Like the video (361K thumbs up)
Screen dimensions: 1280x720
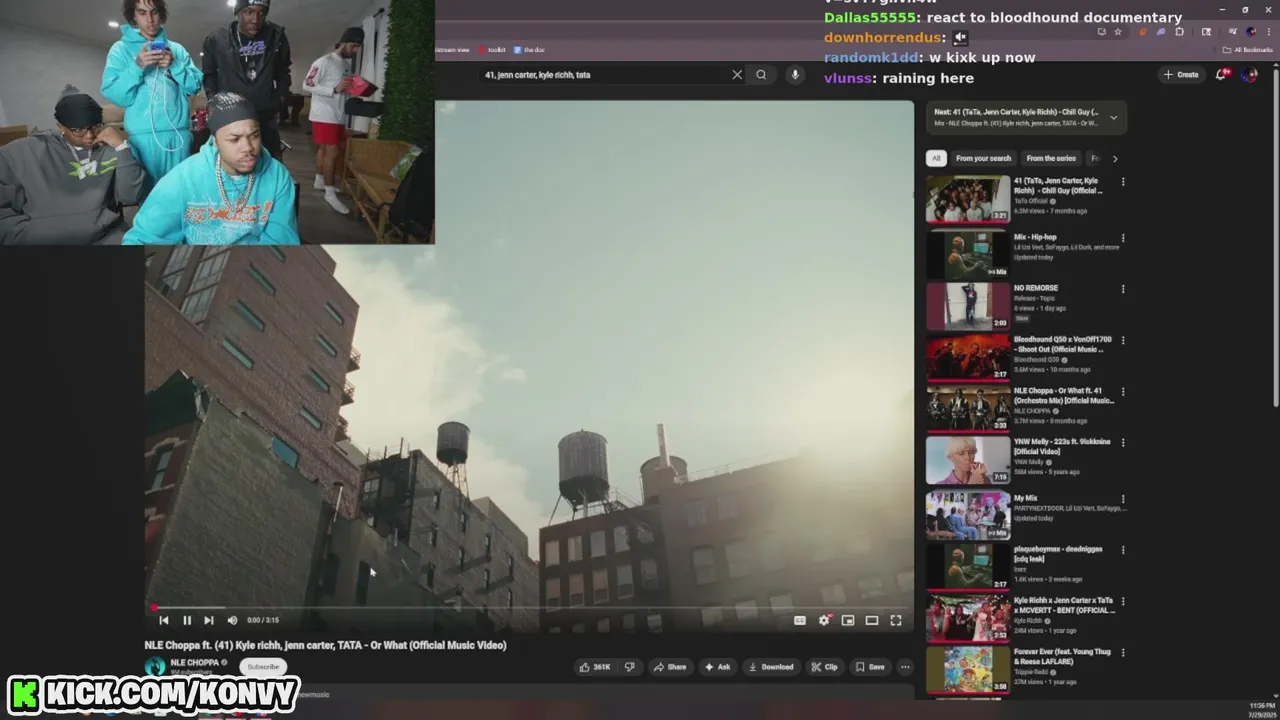coord(597,667)
